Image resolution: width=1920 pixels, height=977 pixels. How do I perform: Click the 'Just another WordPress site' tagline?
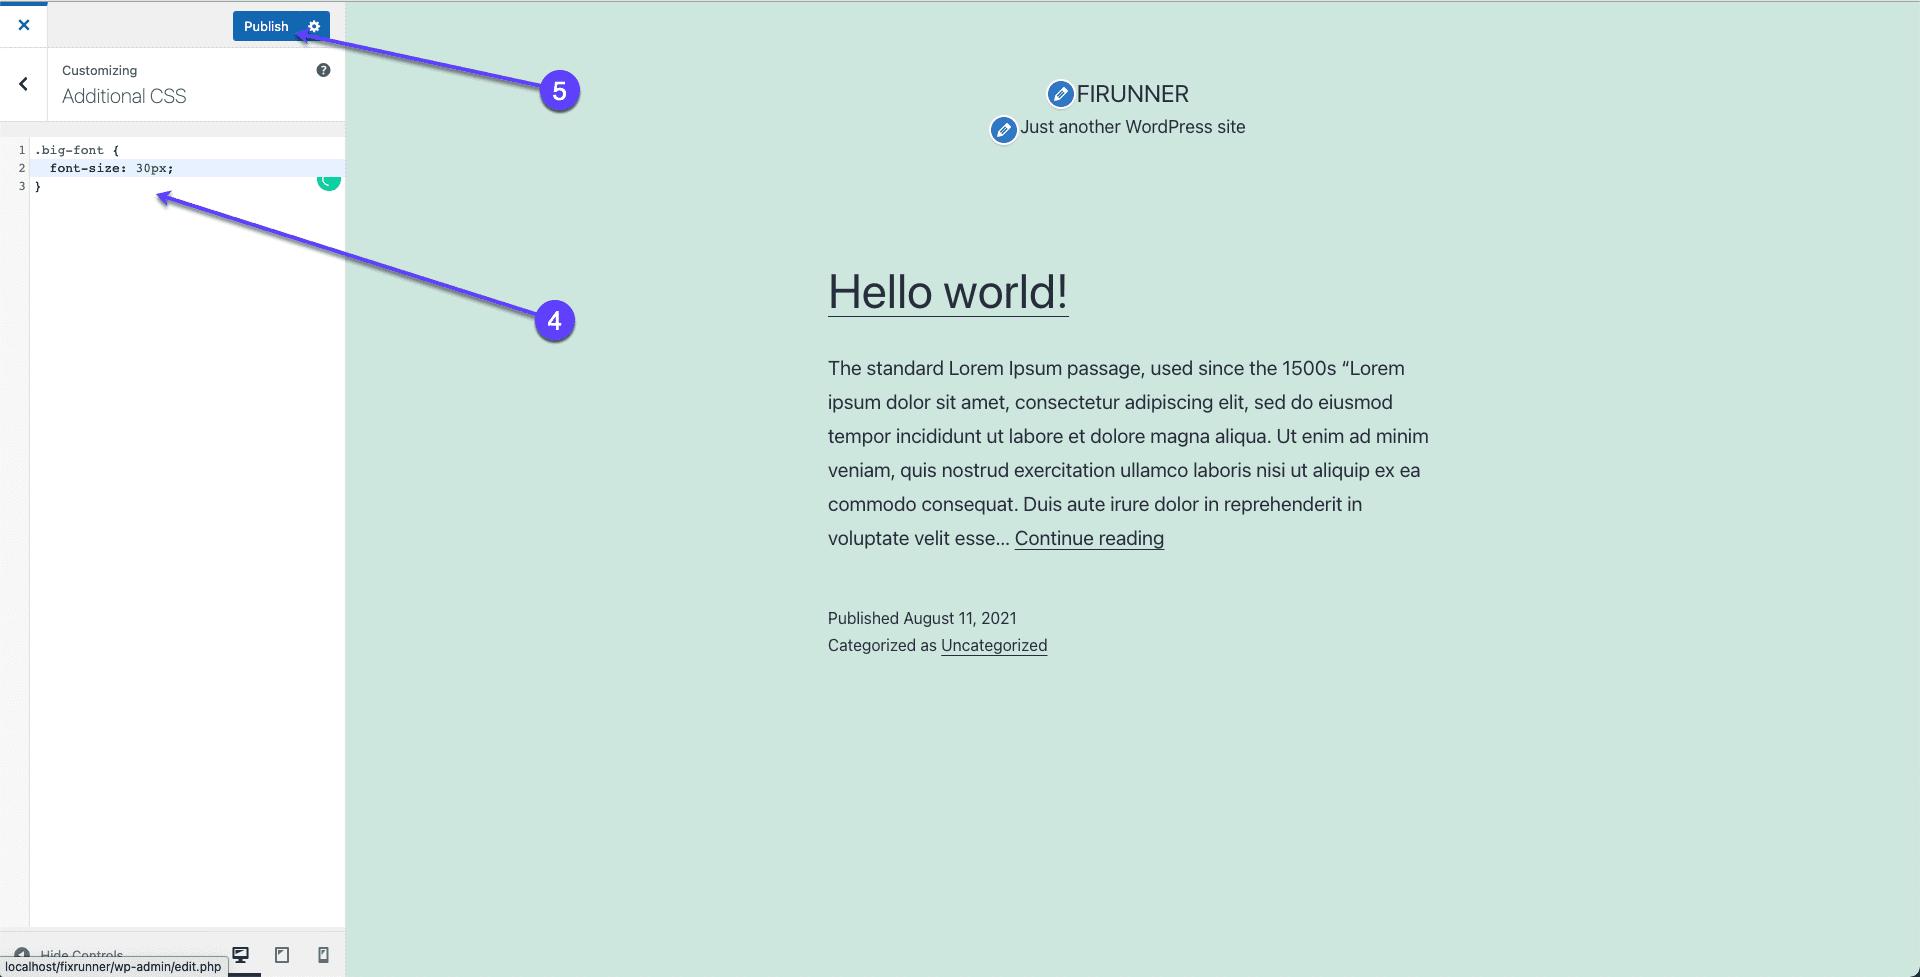point(1132,127)
